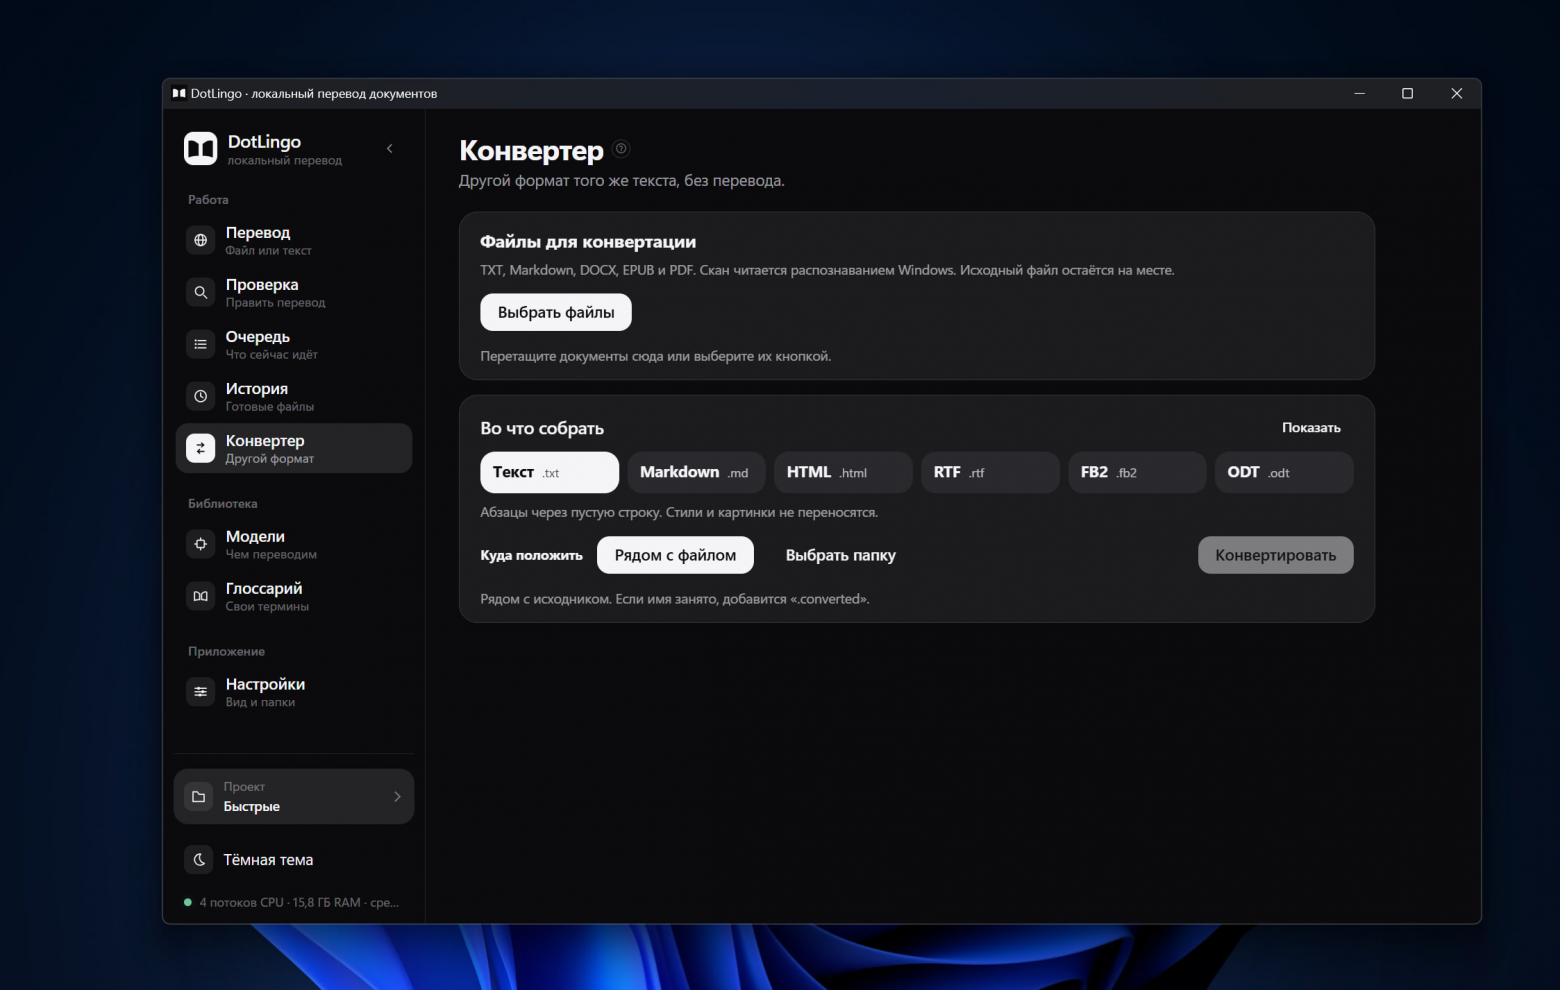Image resolution: width=1560 pixels, height=990 pixels.
Task: Click the open-book icon next to Глоссарий
Action: 201,596
